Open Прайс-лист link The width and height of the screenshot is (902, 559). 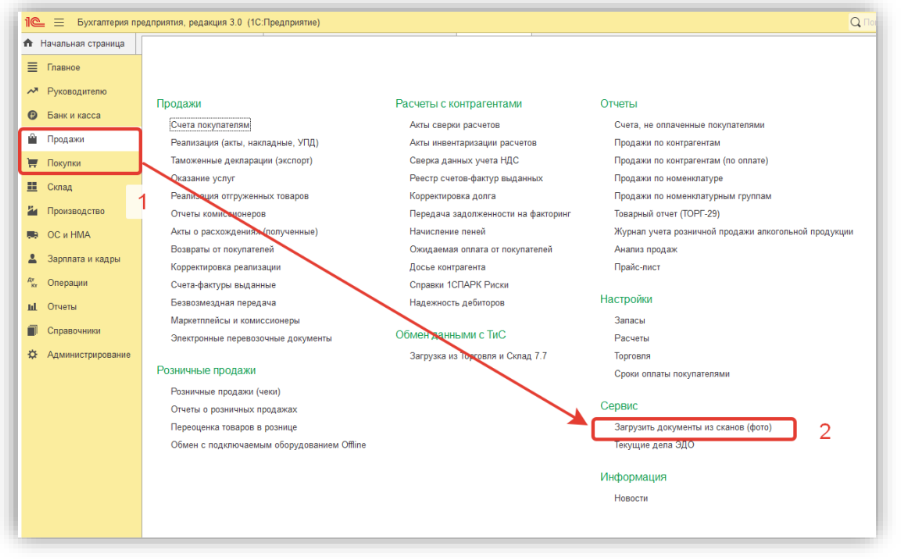click(637, 267)
